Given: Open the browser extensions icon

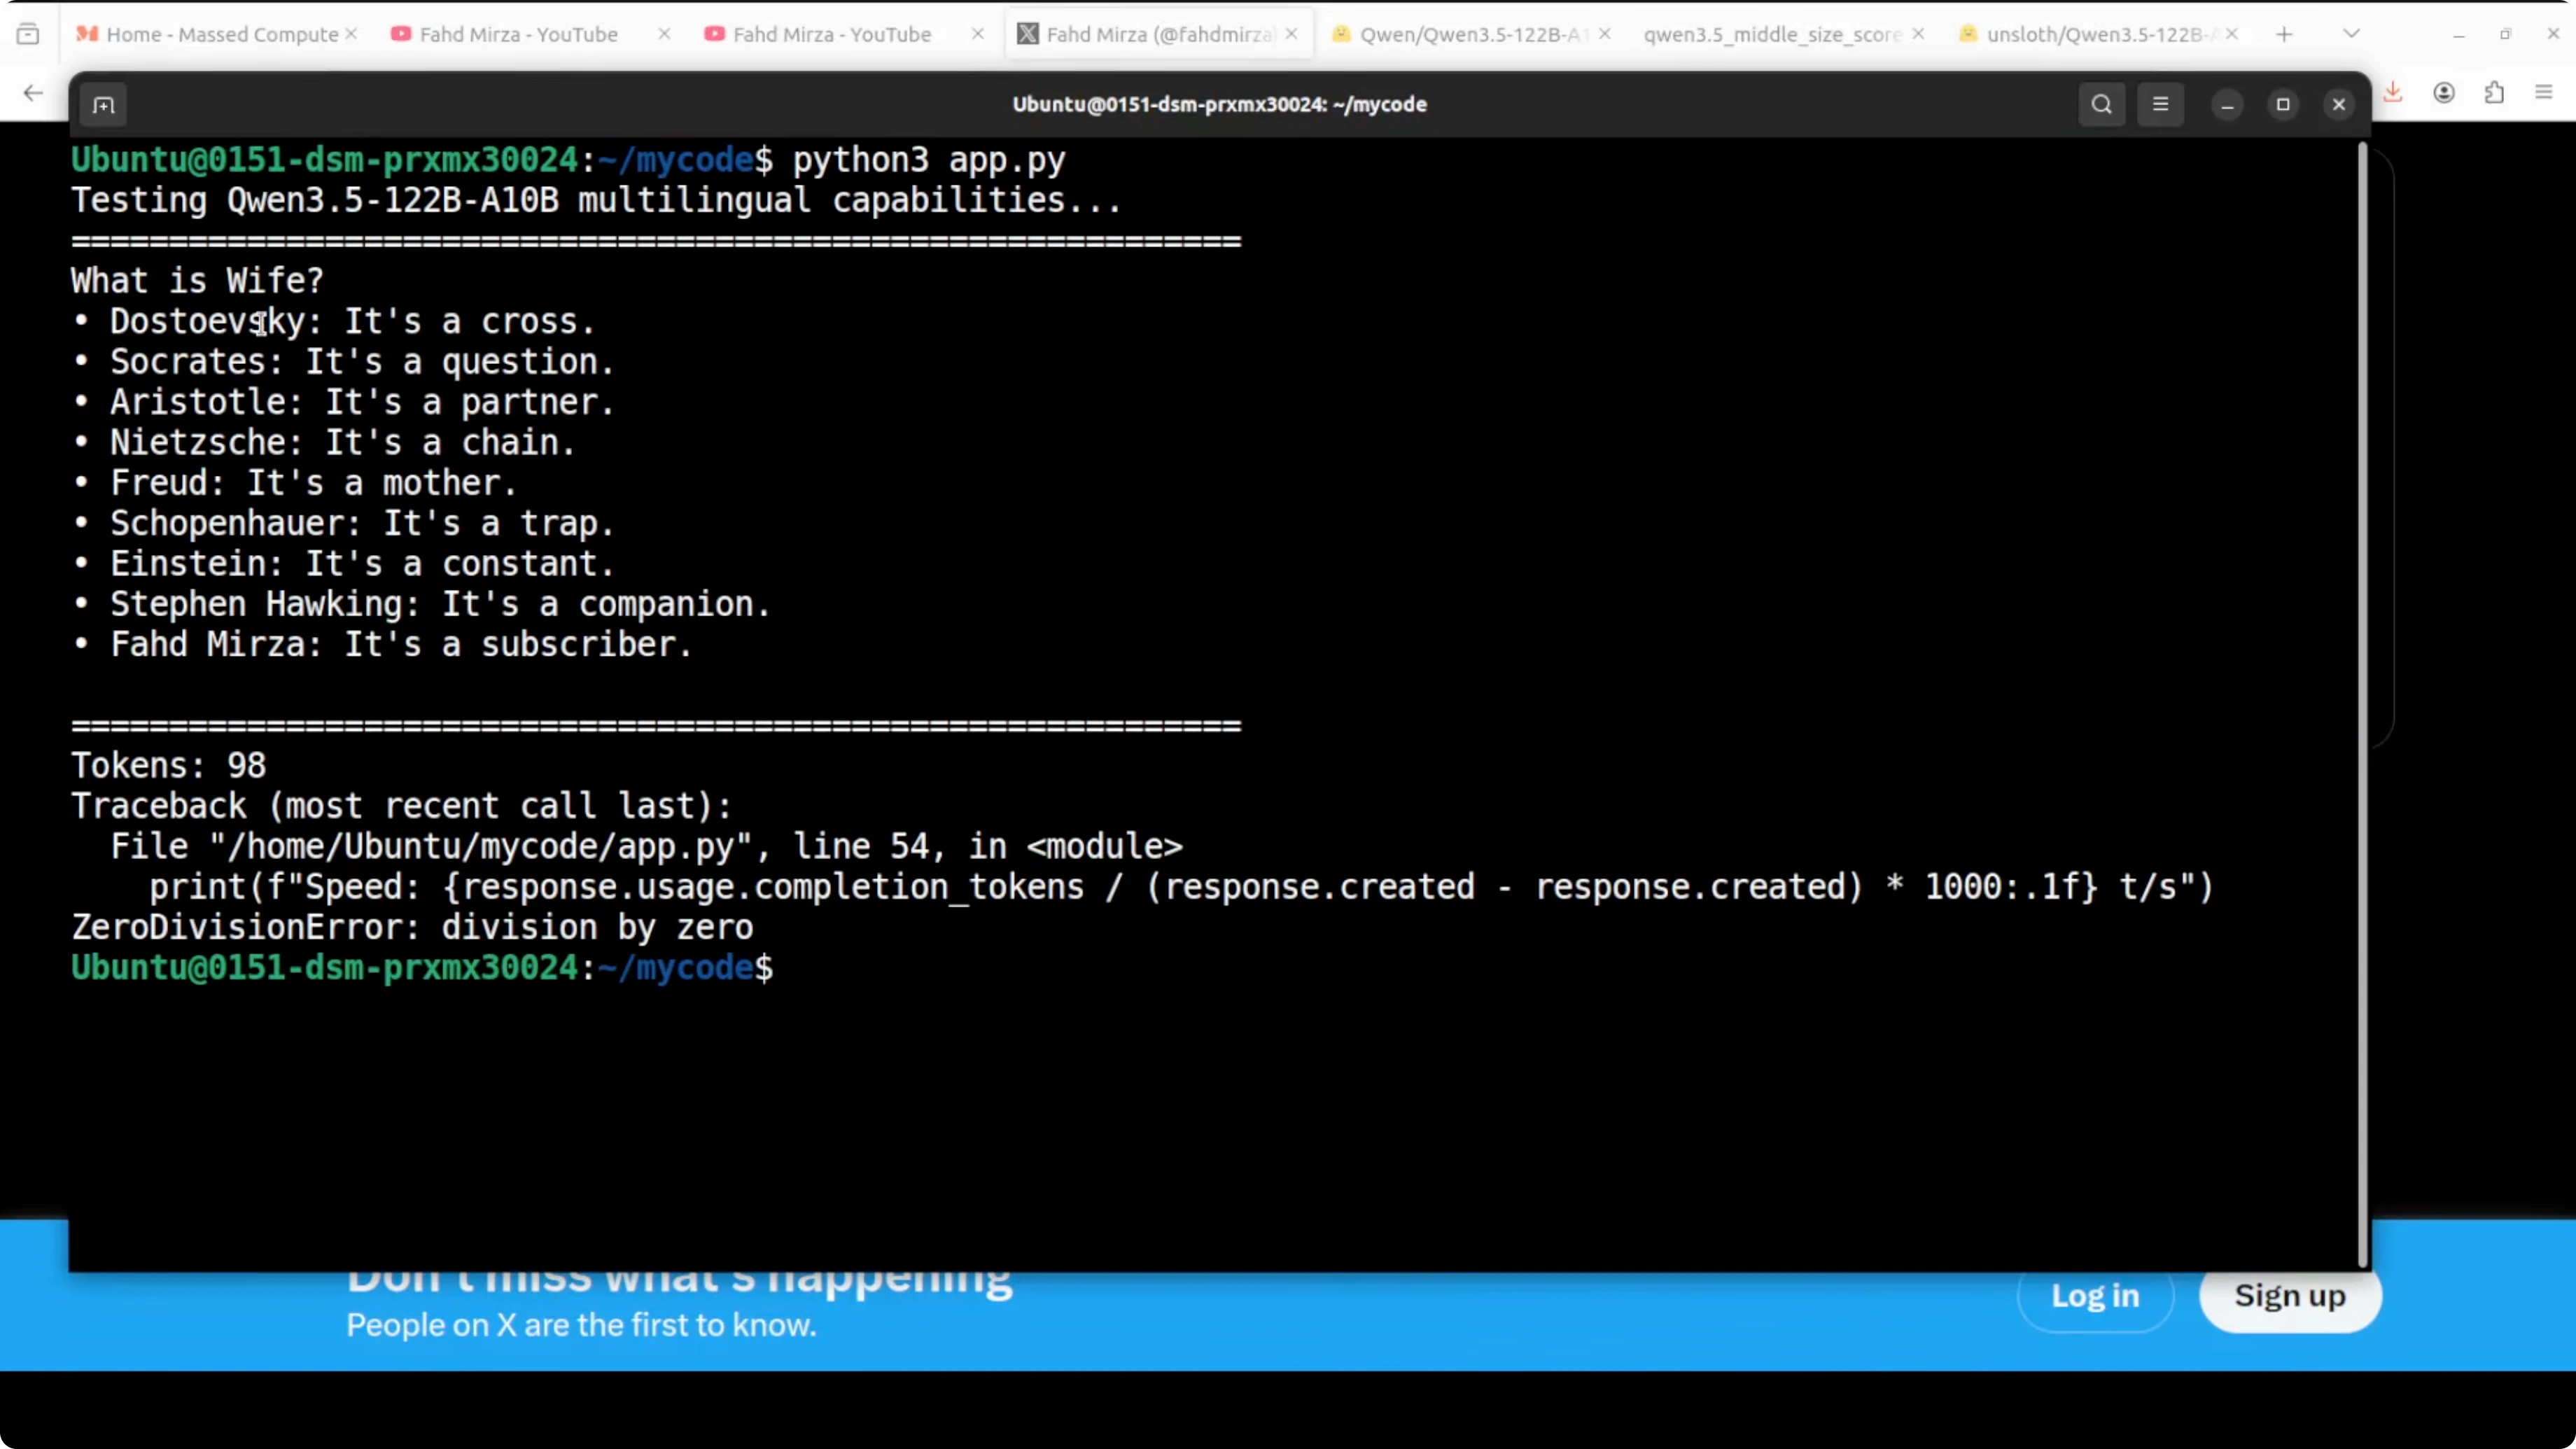Looking at the screenshot, I should 2494,92.
